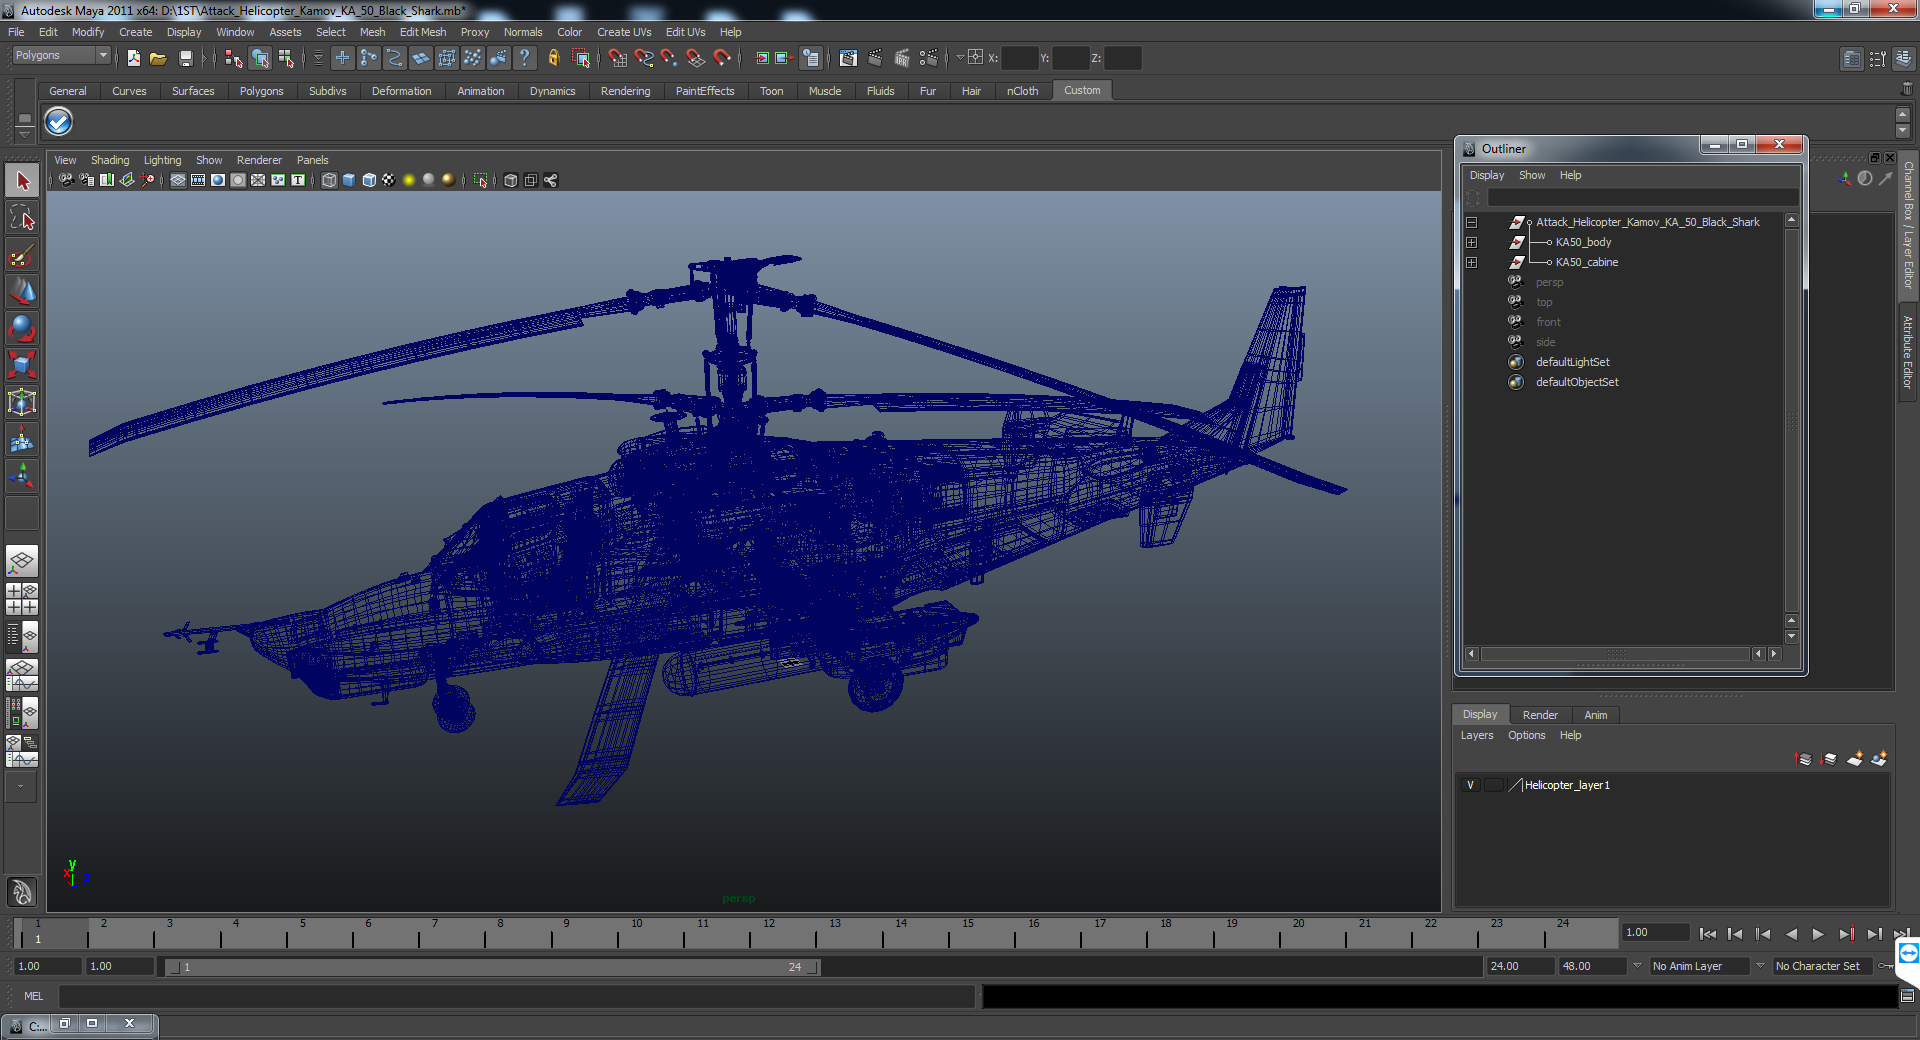The height and width of the screenshot is (1040, 1920).
Task: Toggle viewport Wireframe on Shaded cube button
Action: coord(369,180)
